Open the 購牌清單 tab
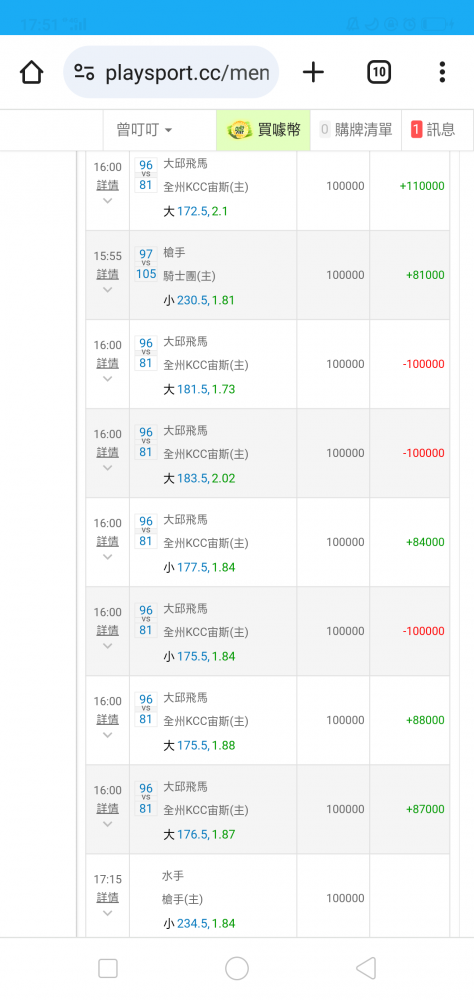Screen dimensions: 474x1000 pos(355,130)
